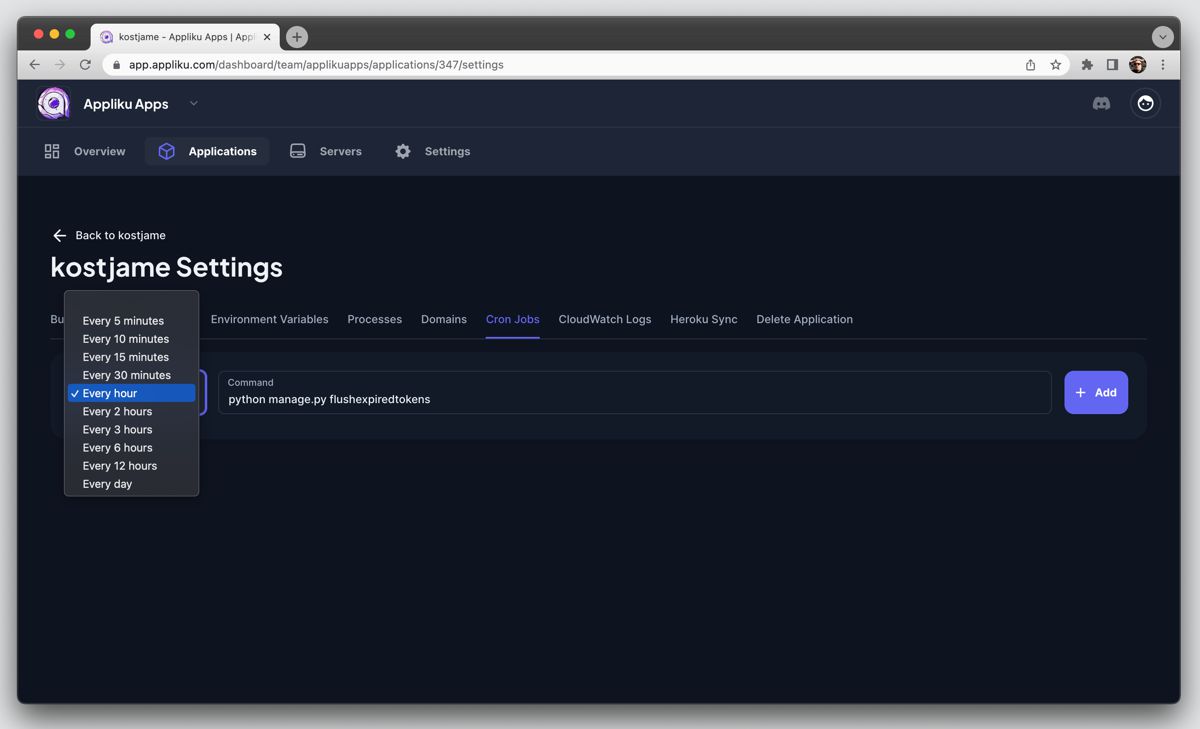This screenshot has width=1200, height=729.
Task: Choose Every day from schedule list
Action: tap(108, 484)
